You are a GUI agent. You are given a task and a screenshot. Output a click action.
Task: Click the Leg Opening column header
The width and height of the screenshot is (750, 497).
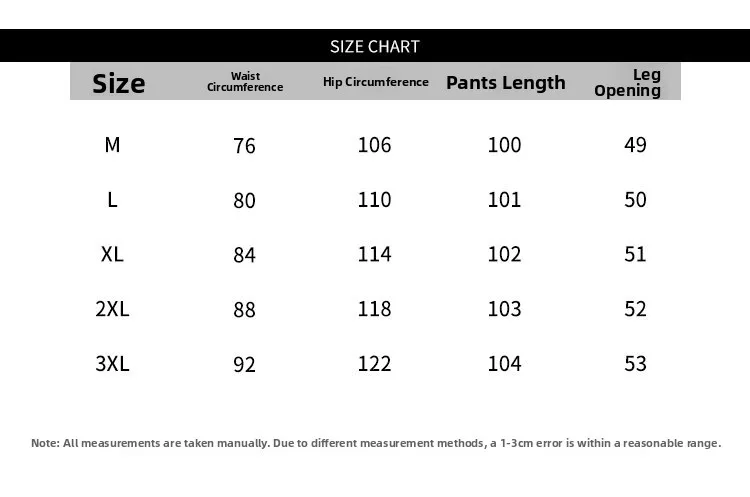click(x=628, y=83)
